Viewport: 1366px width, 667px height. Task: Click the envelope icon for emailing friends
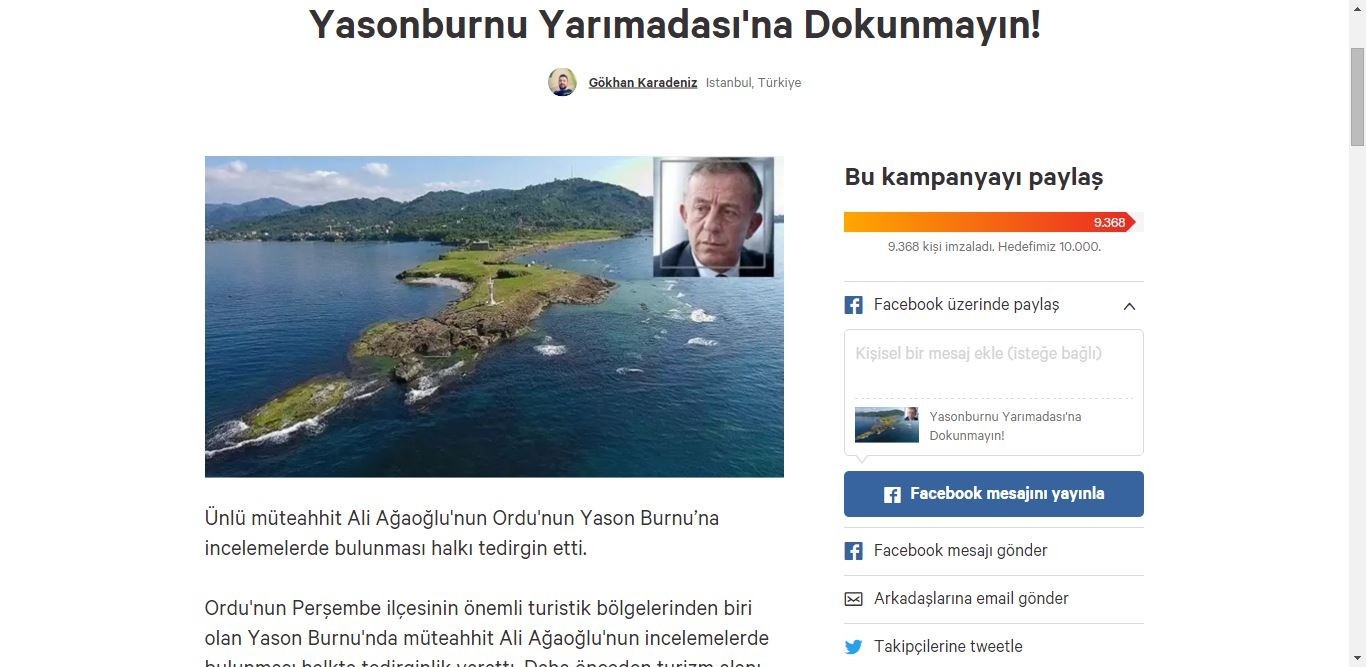click(853, 599)
